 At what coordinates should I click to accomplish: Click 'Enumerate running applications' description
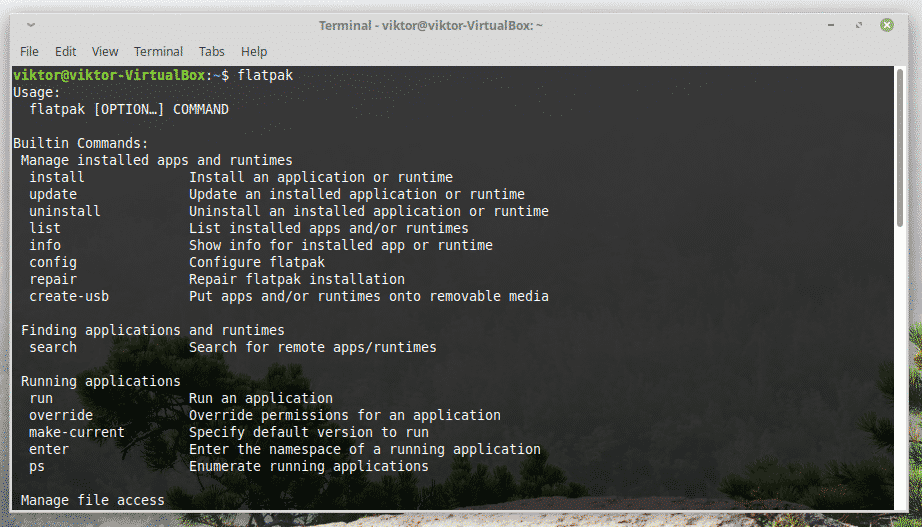[x=309, y=467]
